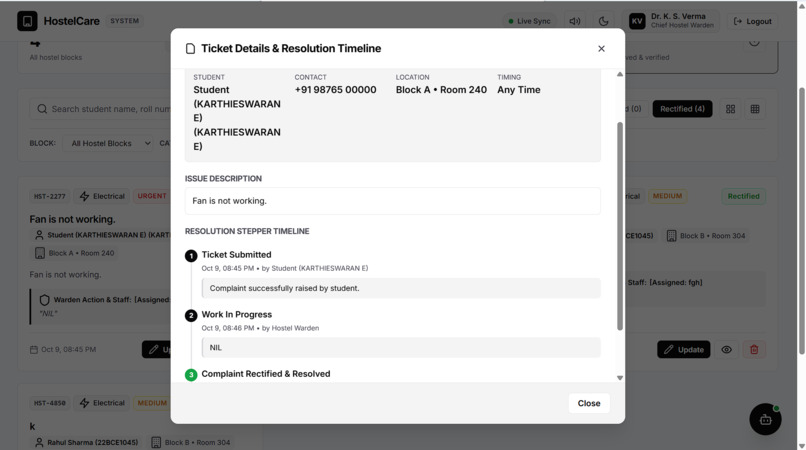This screenshot has height=450, width=806.
Task: Click the Electrical tag on HST-2277 ticket
Action: pos(103,196)
